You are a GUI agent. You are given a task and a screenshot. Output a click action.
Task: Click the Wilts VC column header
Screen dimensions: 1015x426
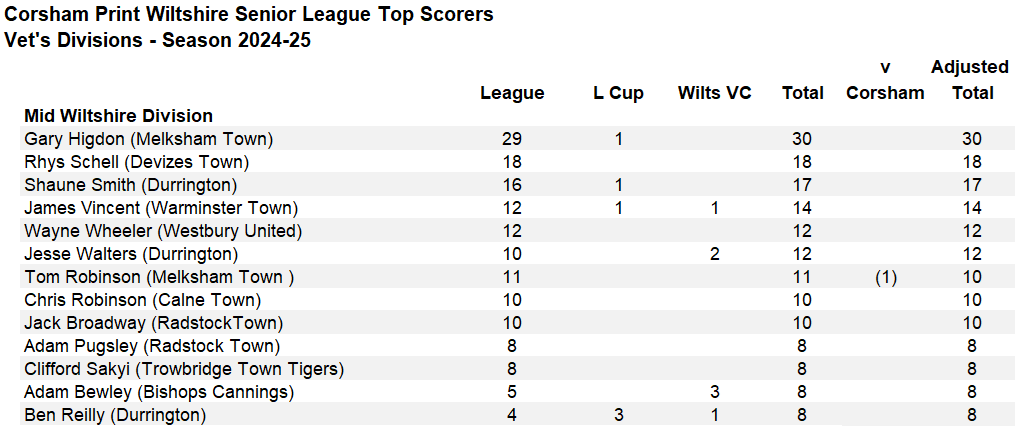pos(714,93)
